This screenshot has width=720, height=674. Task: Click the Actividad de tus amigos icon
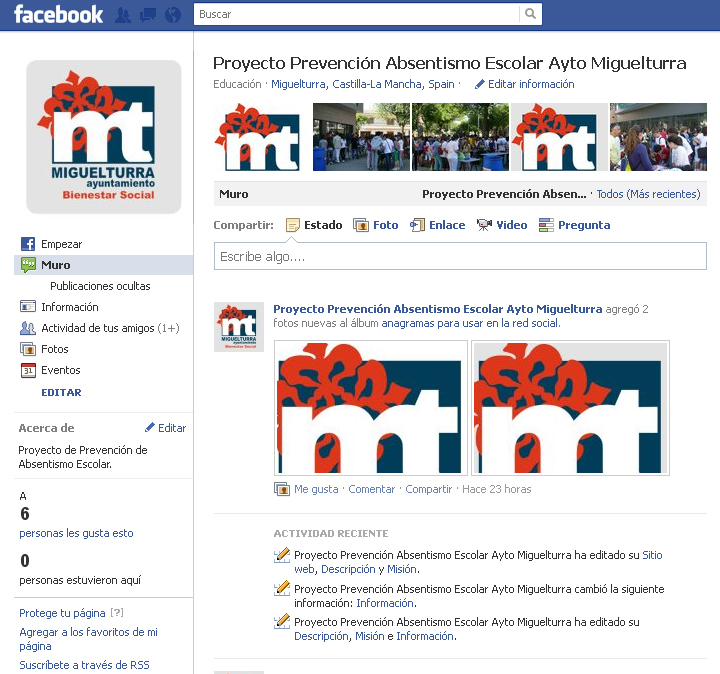pos(28,328)
